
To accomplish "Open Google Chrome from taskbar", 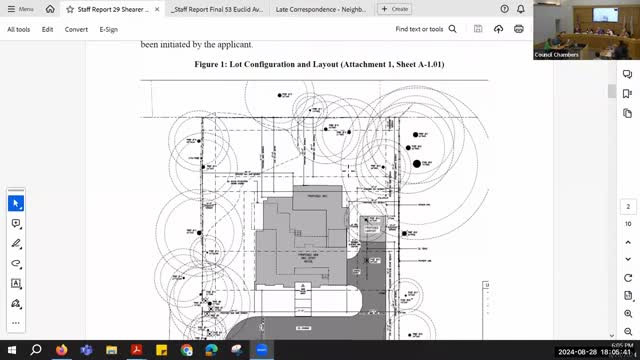I will coord(187,350).
